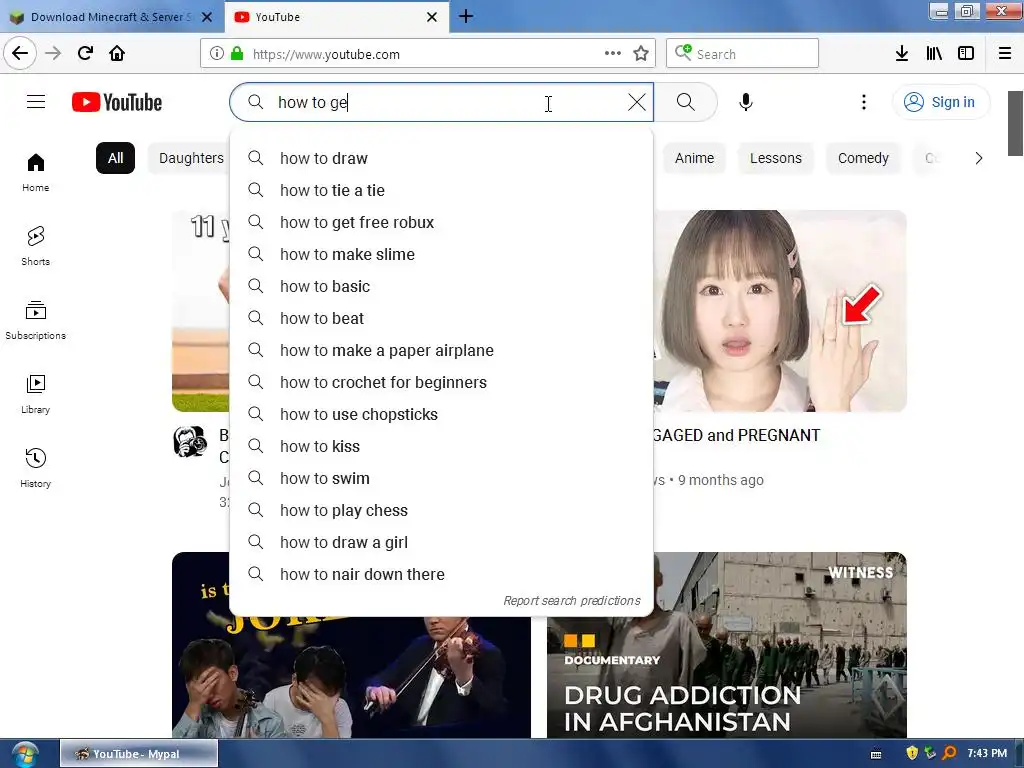Viewport: 1024px width, 768px height.
Task: Choose suggestion 'how to use chopsticks'
Action: (441, 414)
